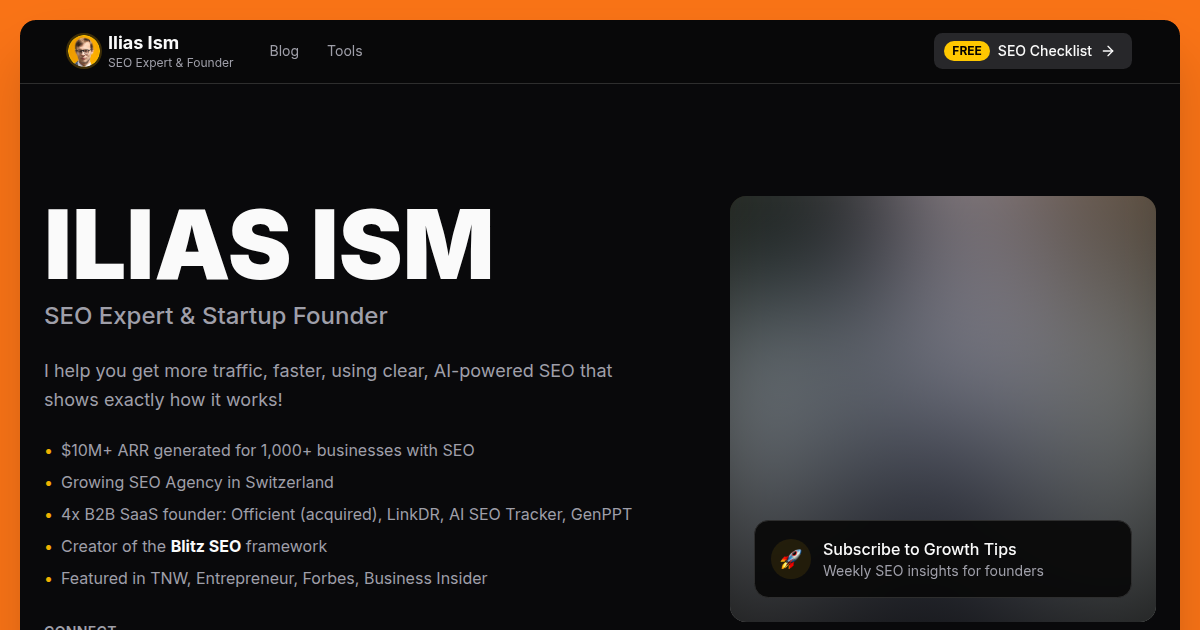Click Growing SEO Agency in Switzerland item

point(197,483)
